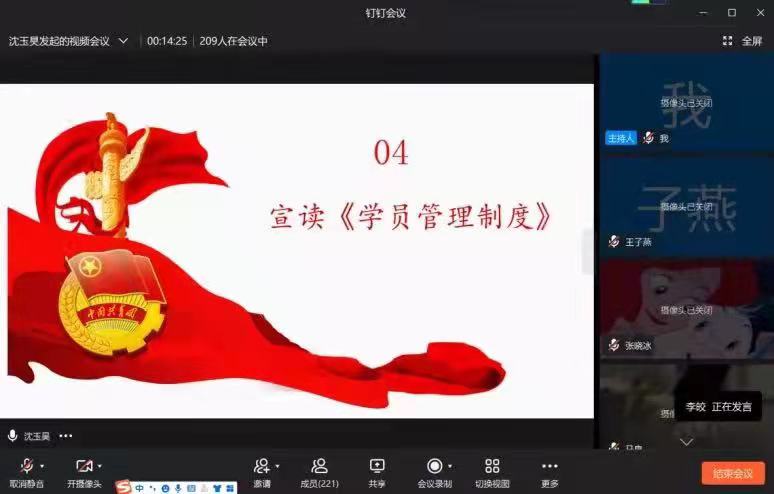This screenshot has width=774, height=494.
Task: Click the Sogou input method S icon
Action: pyautogui.click(x=123, y=487)
